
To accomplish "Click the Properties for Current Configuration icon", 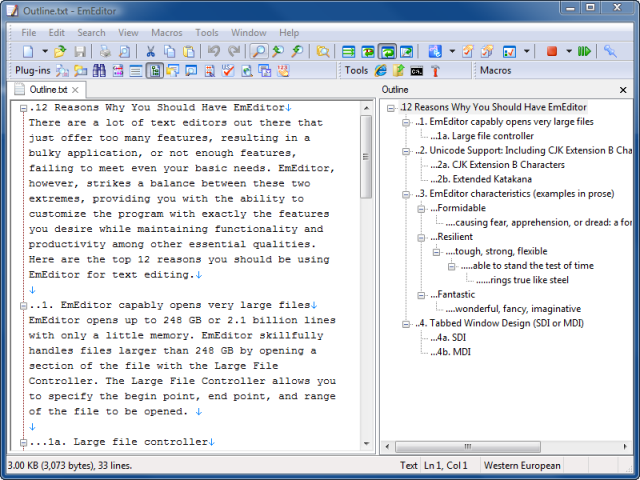I will 468,51.
